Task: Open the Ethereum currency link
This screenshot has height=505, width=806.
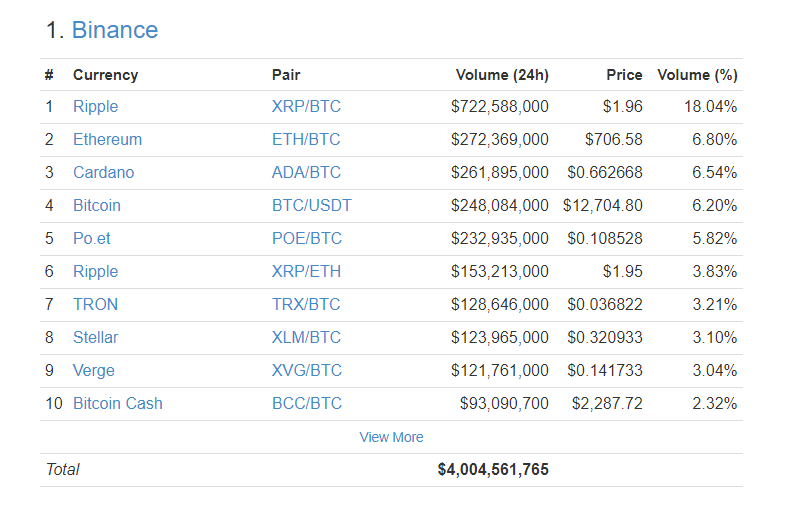Action: click(x=107, y=139)
